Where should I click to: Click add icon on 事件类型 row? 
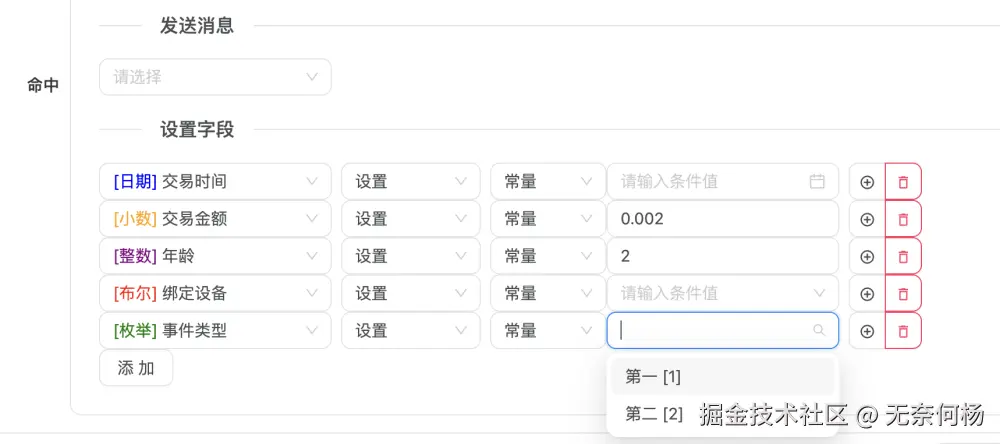click(867, 330)
